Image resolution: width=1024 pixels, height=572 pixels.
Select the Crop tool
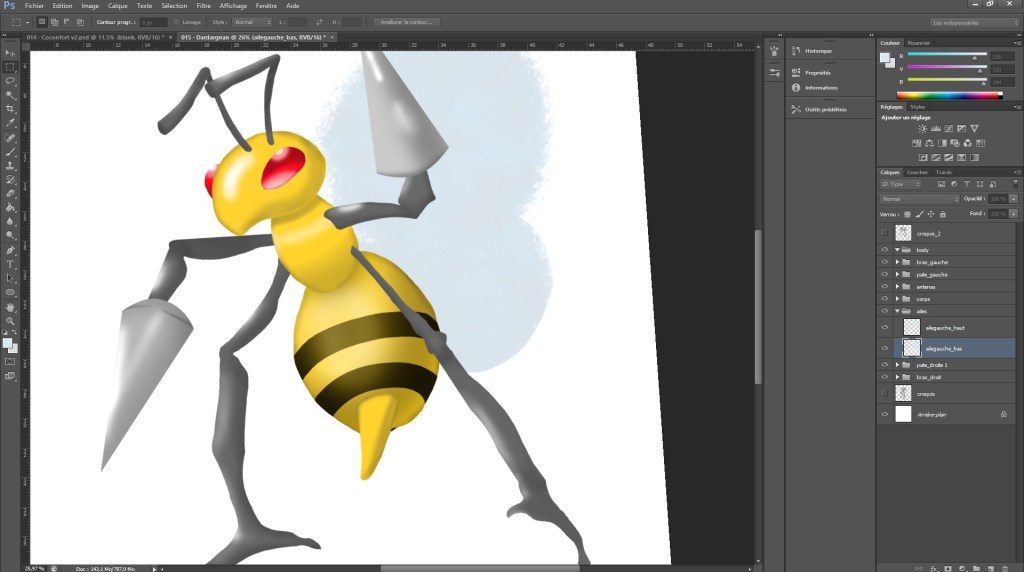click(x=10, y=108)
